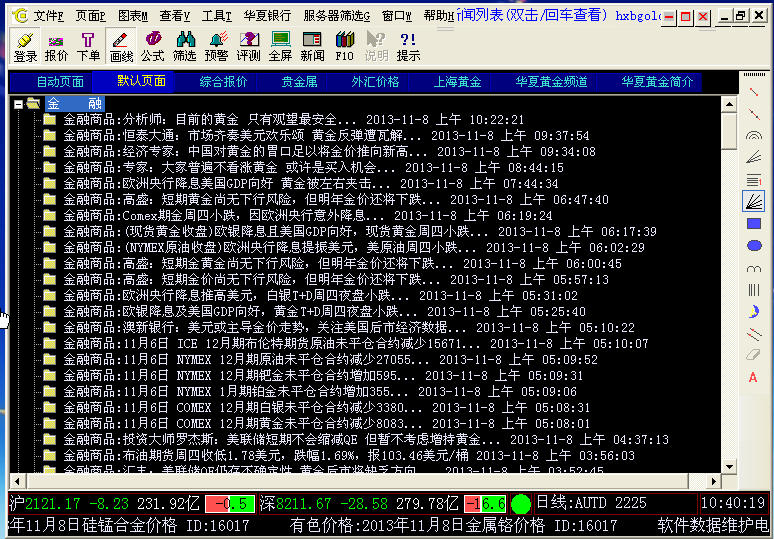Click the horizontal scrollbar left arrow
Viewport: 774px width, 539px height.
click(x=17, y=481)
